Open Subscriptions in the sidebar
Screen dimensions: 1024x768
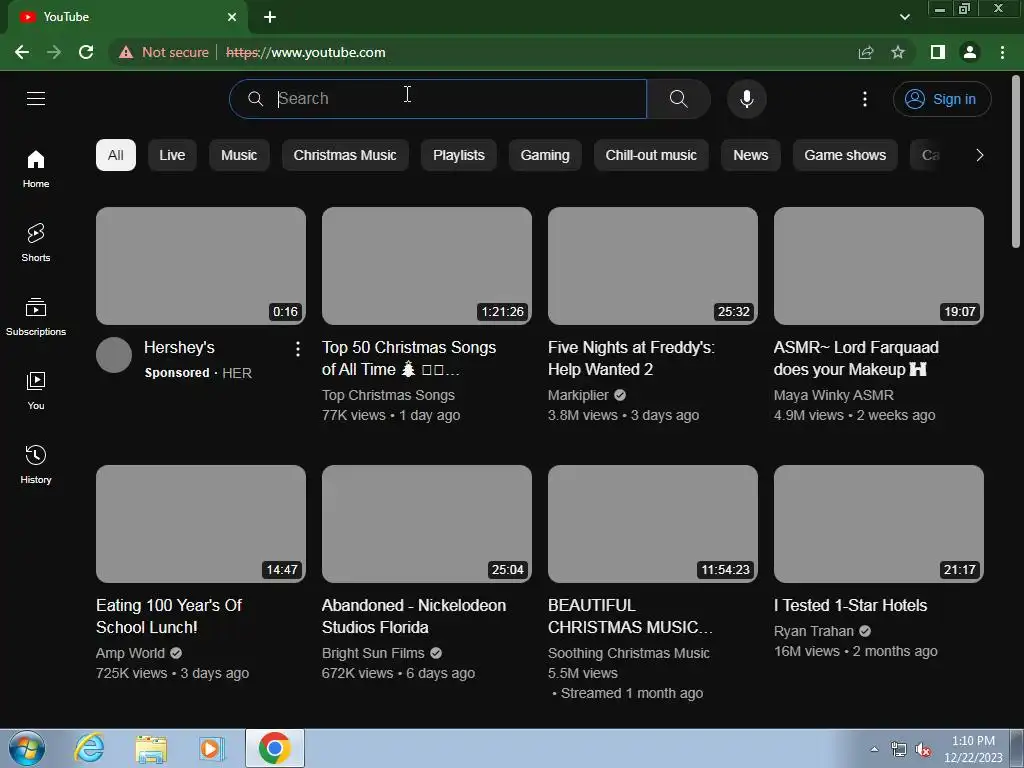(x=36, y=317)
